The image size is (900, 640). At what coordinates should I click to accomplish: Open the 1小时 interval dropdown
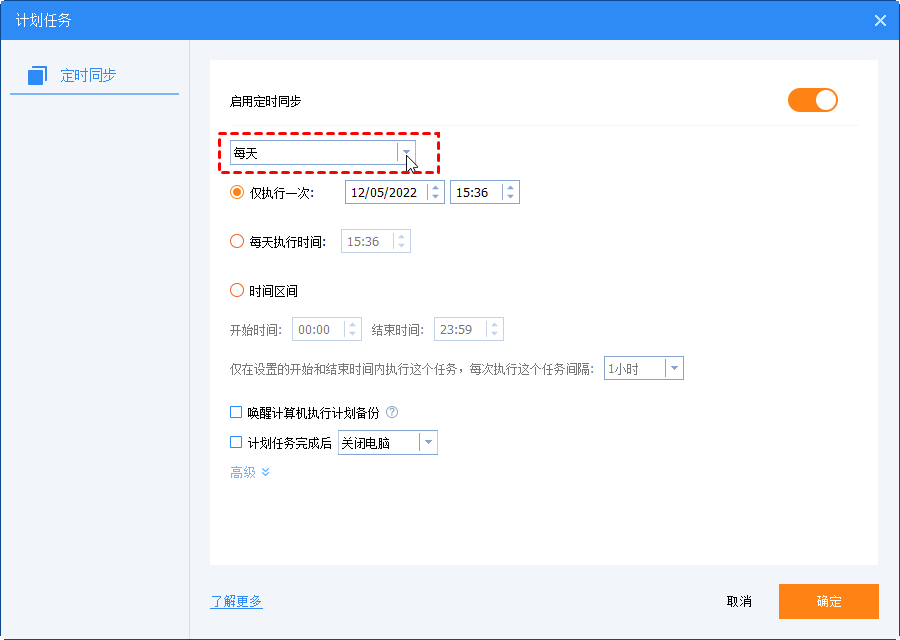tap(643, 369)
